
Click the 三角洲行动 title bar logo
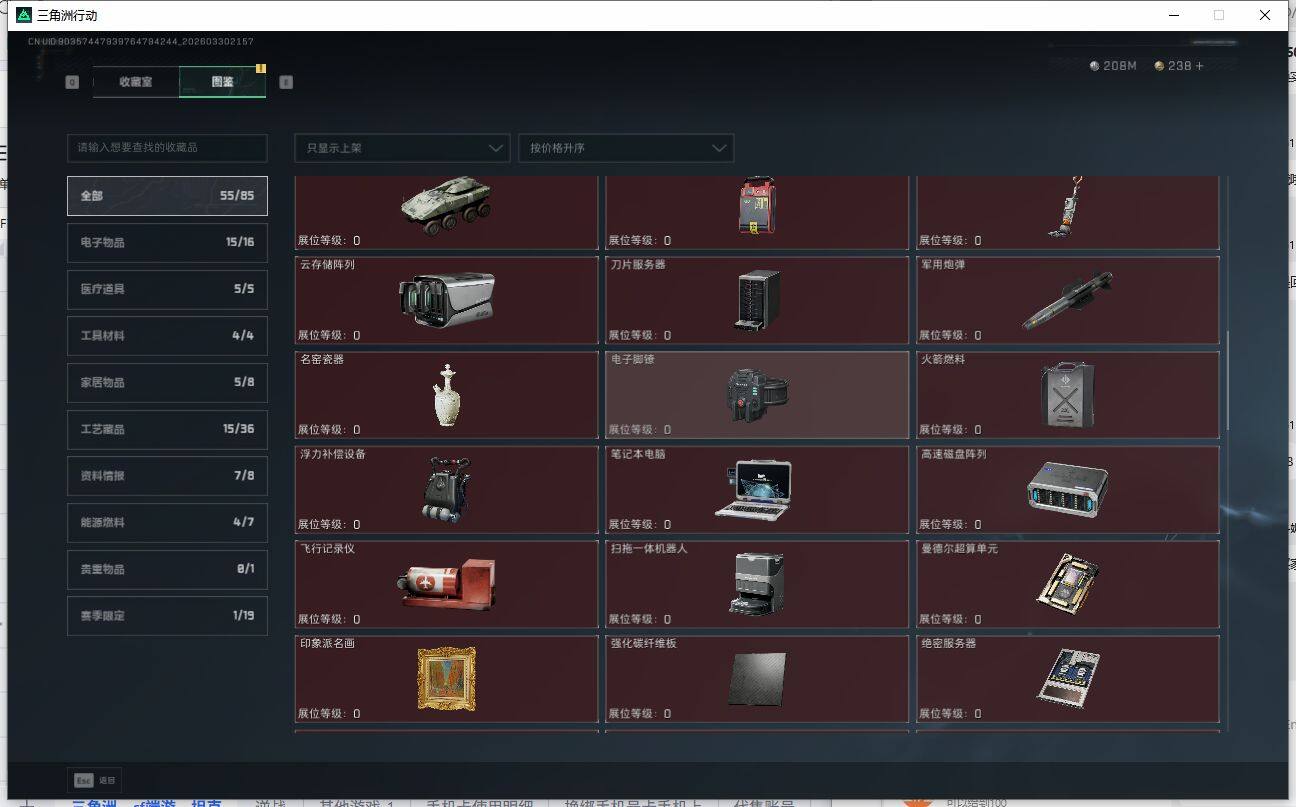(x=24, y=15)
